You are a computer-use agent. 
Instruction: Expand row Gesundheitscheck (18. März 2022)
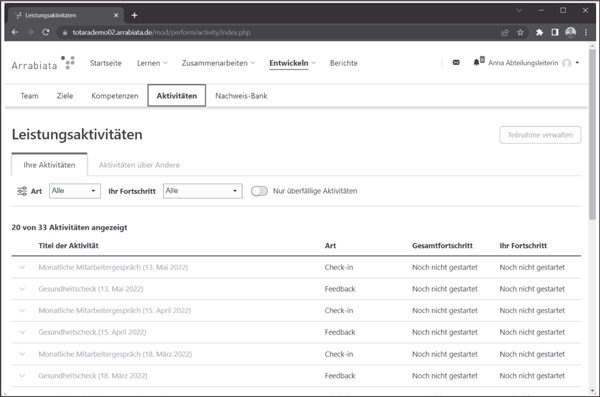tap(22, 376)
